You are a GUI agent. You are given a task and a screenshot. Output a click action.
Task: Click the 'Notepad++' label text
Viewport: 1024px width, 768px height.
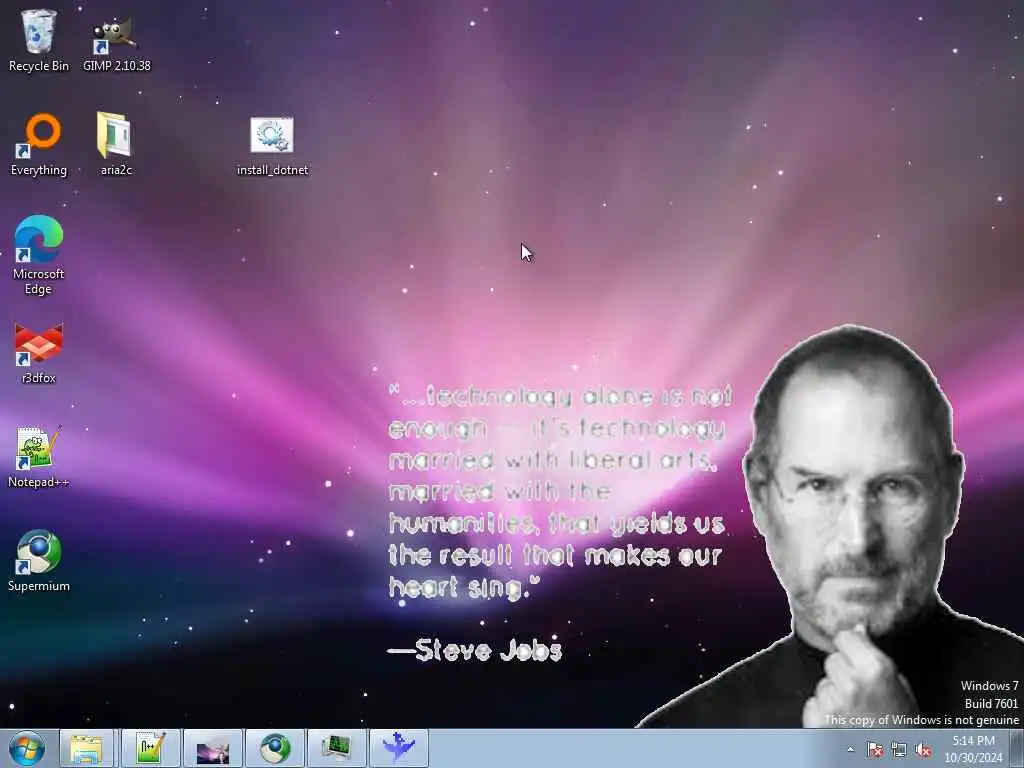[39, 482]
